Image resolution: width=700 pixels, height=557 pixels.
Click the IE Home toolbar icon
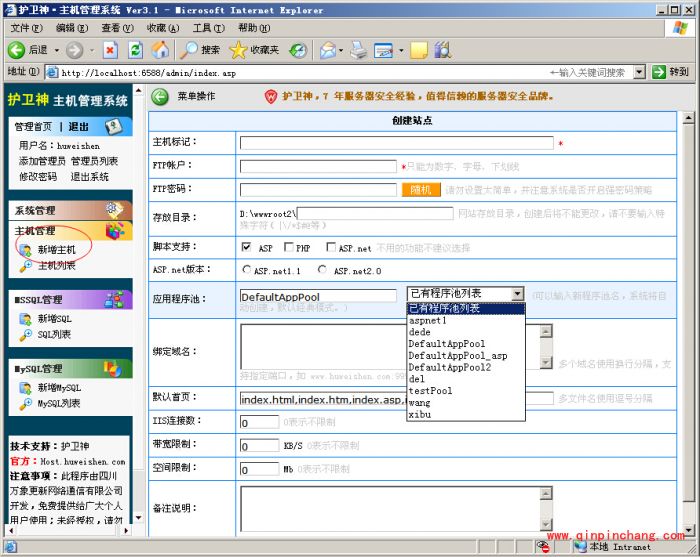click(x=160, y=50)
